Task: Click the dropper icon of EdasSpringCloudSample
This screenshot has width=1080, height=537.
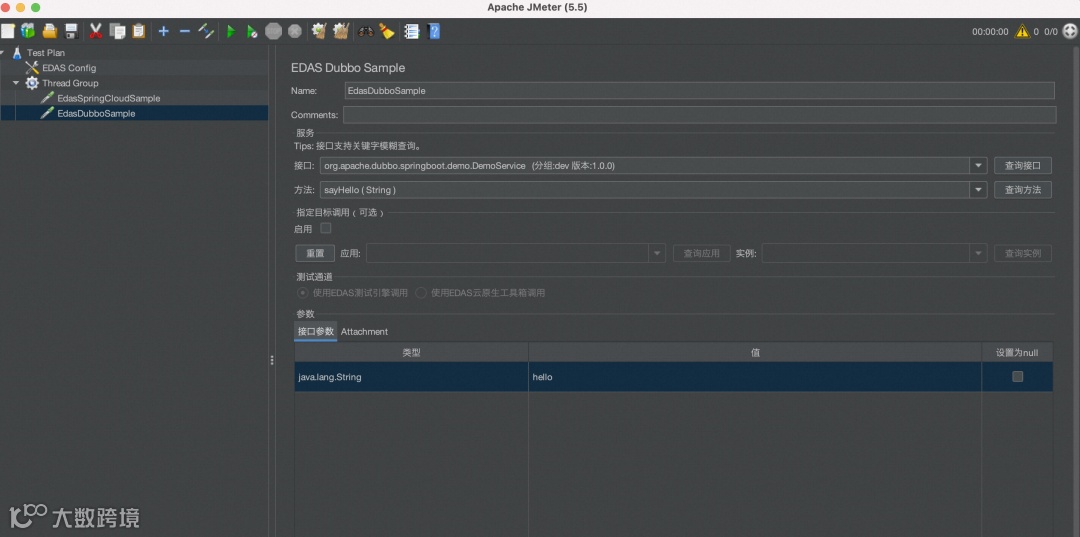Action: pos(47,98)
